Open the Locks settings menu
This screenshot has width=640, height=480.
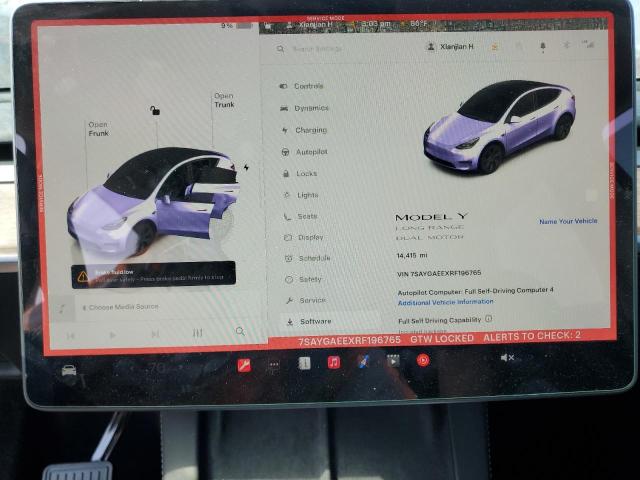tap(300, 173)
